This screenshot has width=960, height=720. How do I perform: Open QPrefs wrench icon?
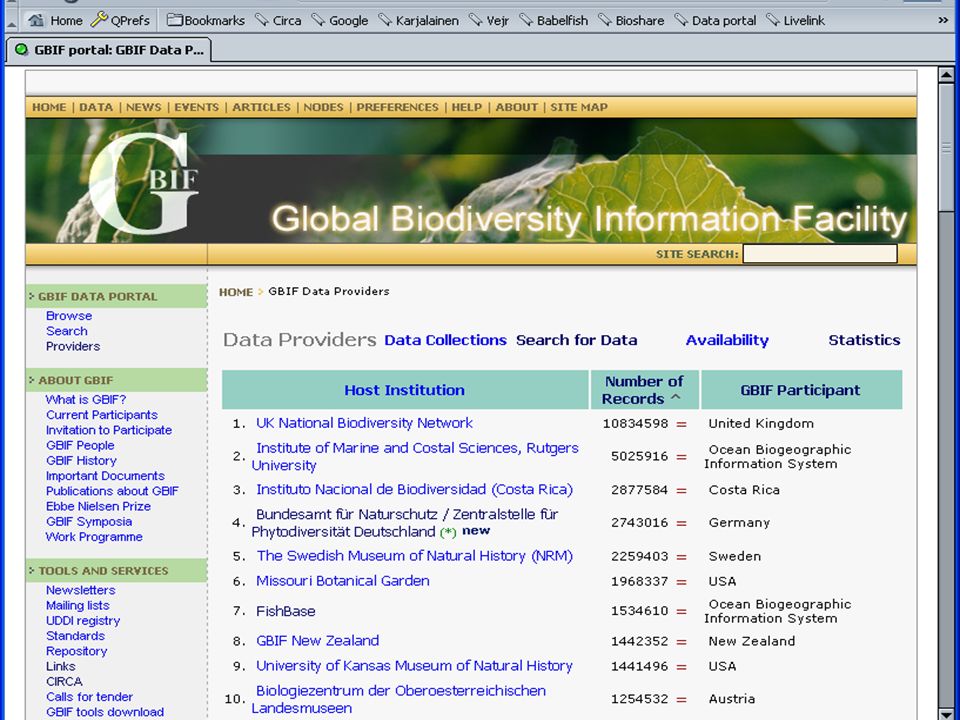point(99,20)
